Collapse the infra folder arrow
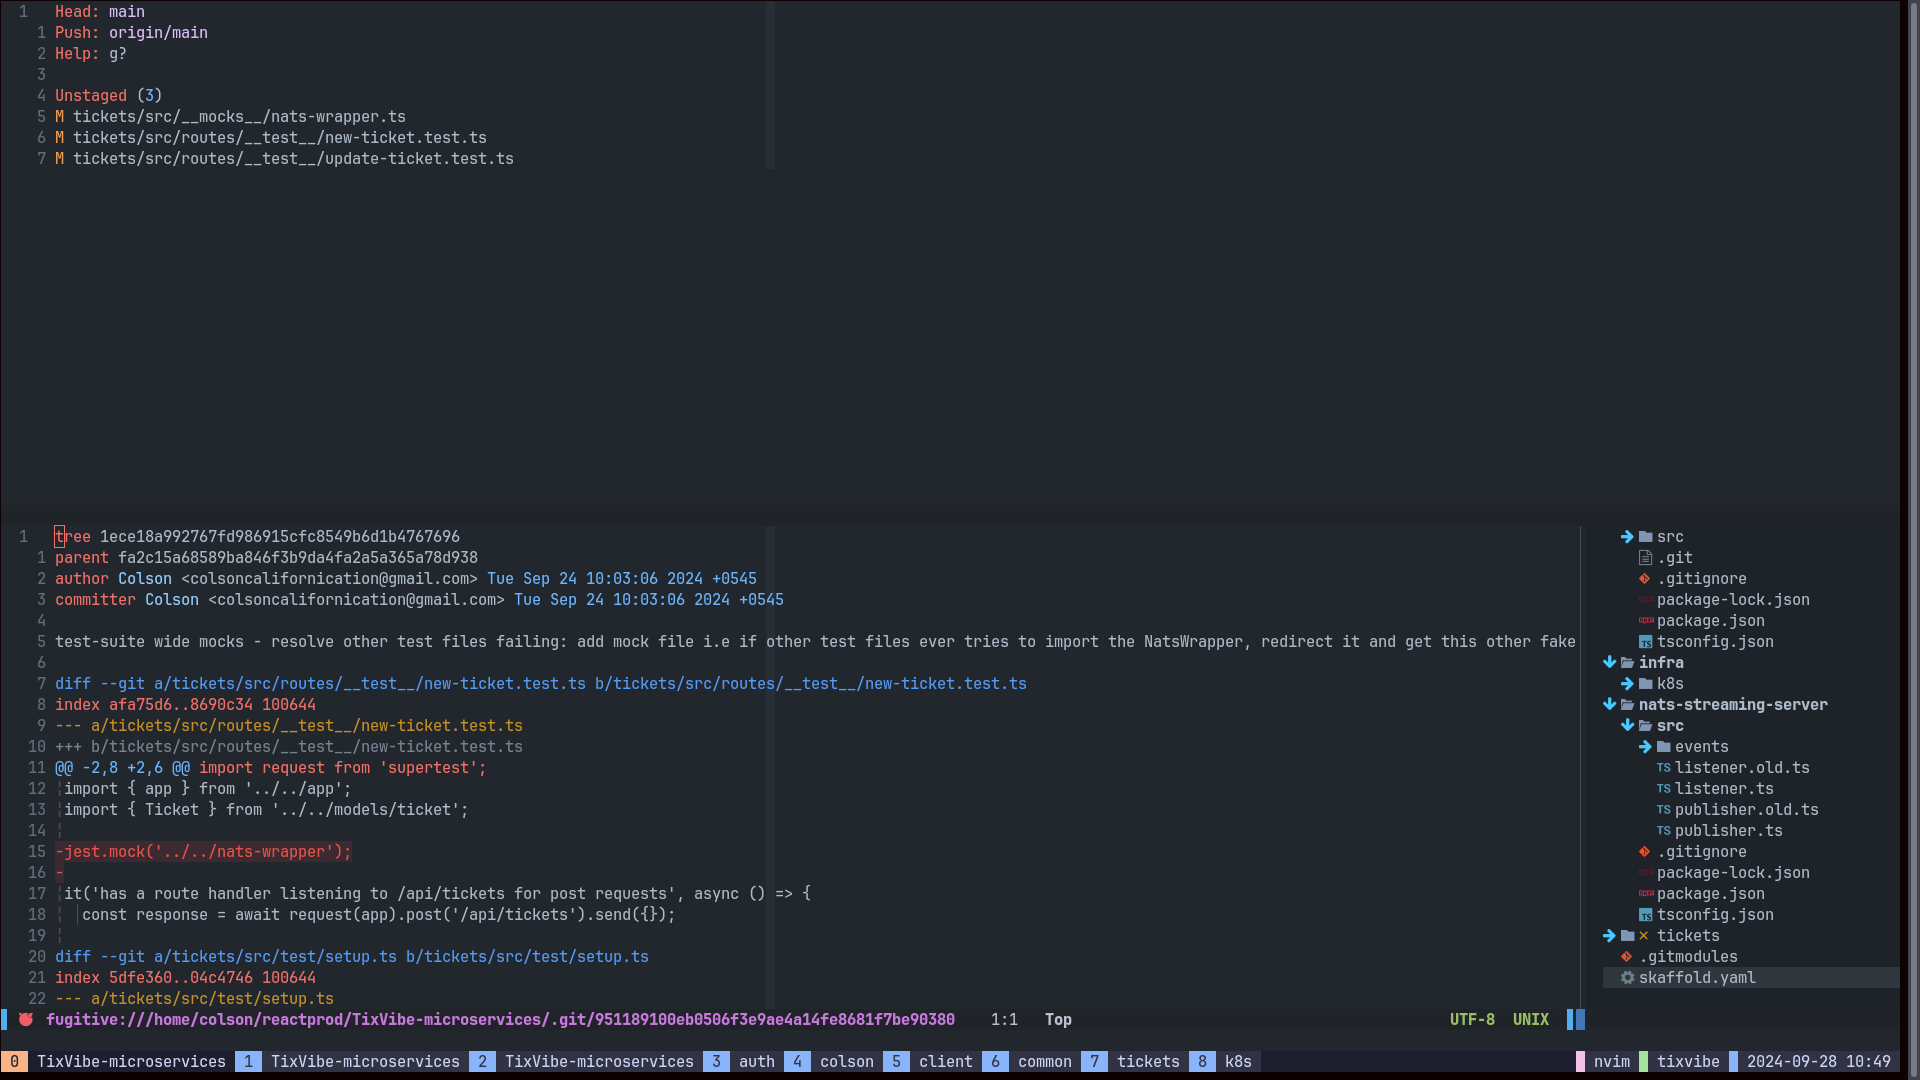 1609,663
